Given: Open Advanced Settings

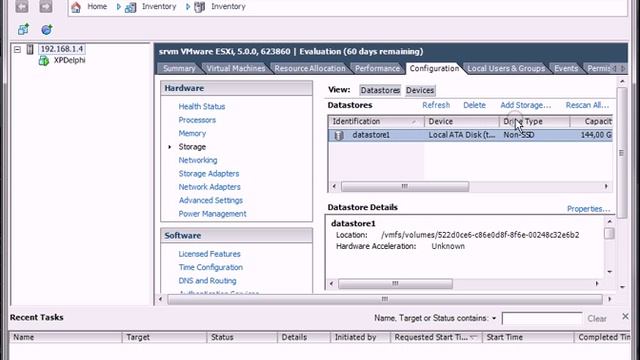Looking at the screenshot, I should pos(211,200).
